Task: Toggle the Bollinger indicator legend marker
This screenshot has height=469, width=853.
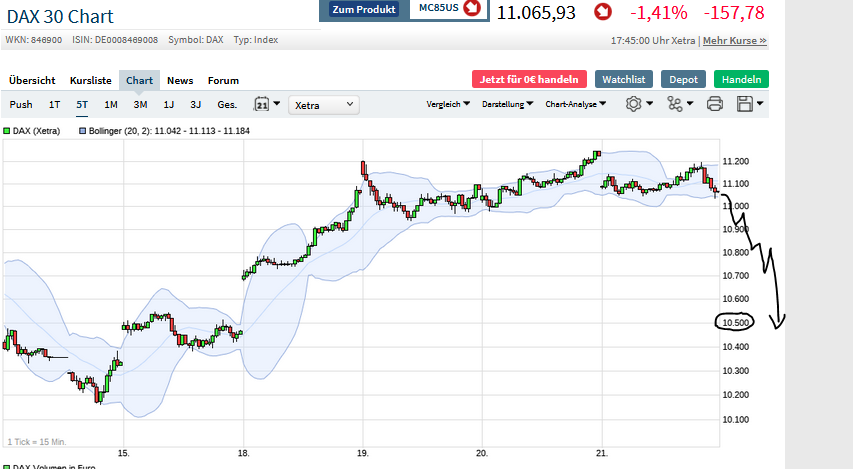Action: coord(82,130)
